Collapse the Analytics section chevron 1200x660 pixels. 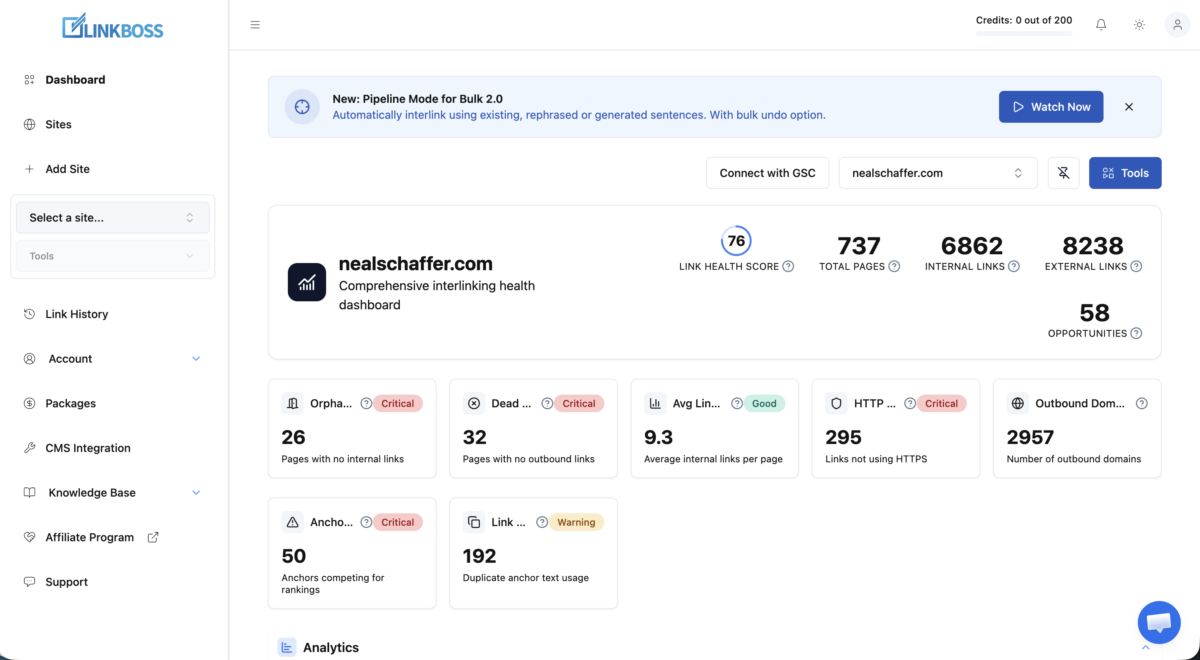(x=1144, y=648)
